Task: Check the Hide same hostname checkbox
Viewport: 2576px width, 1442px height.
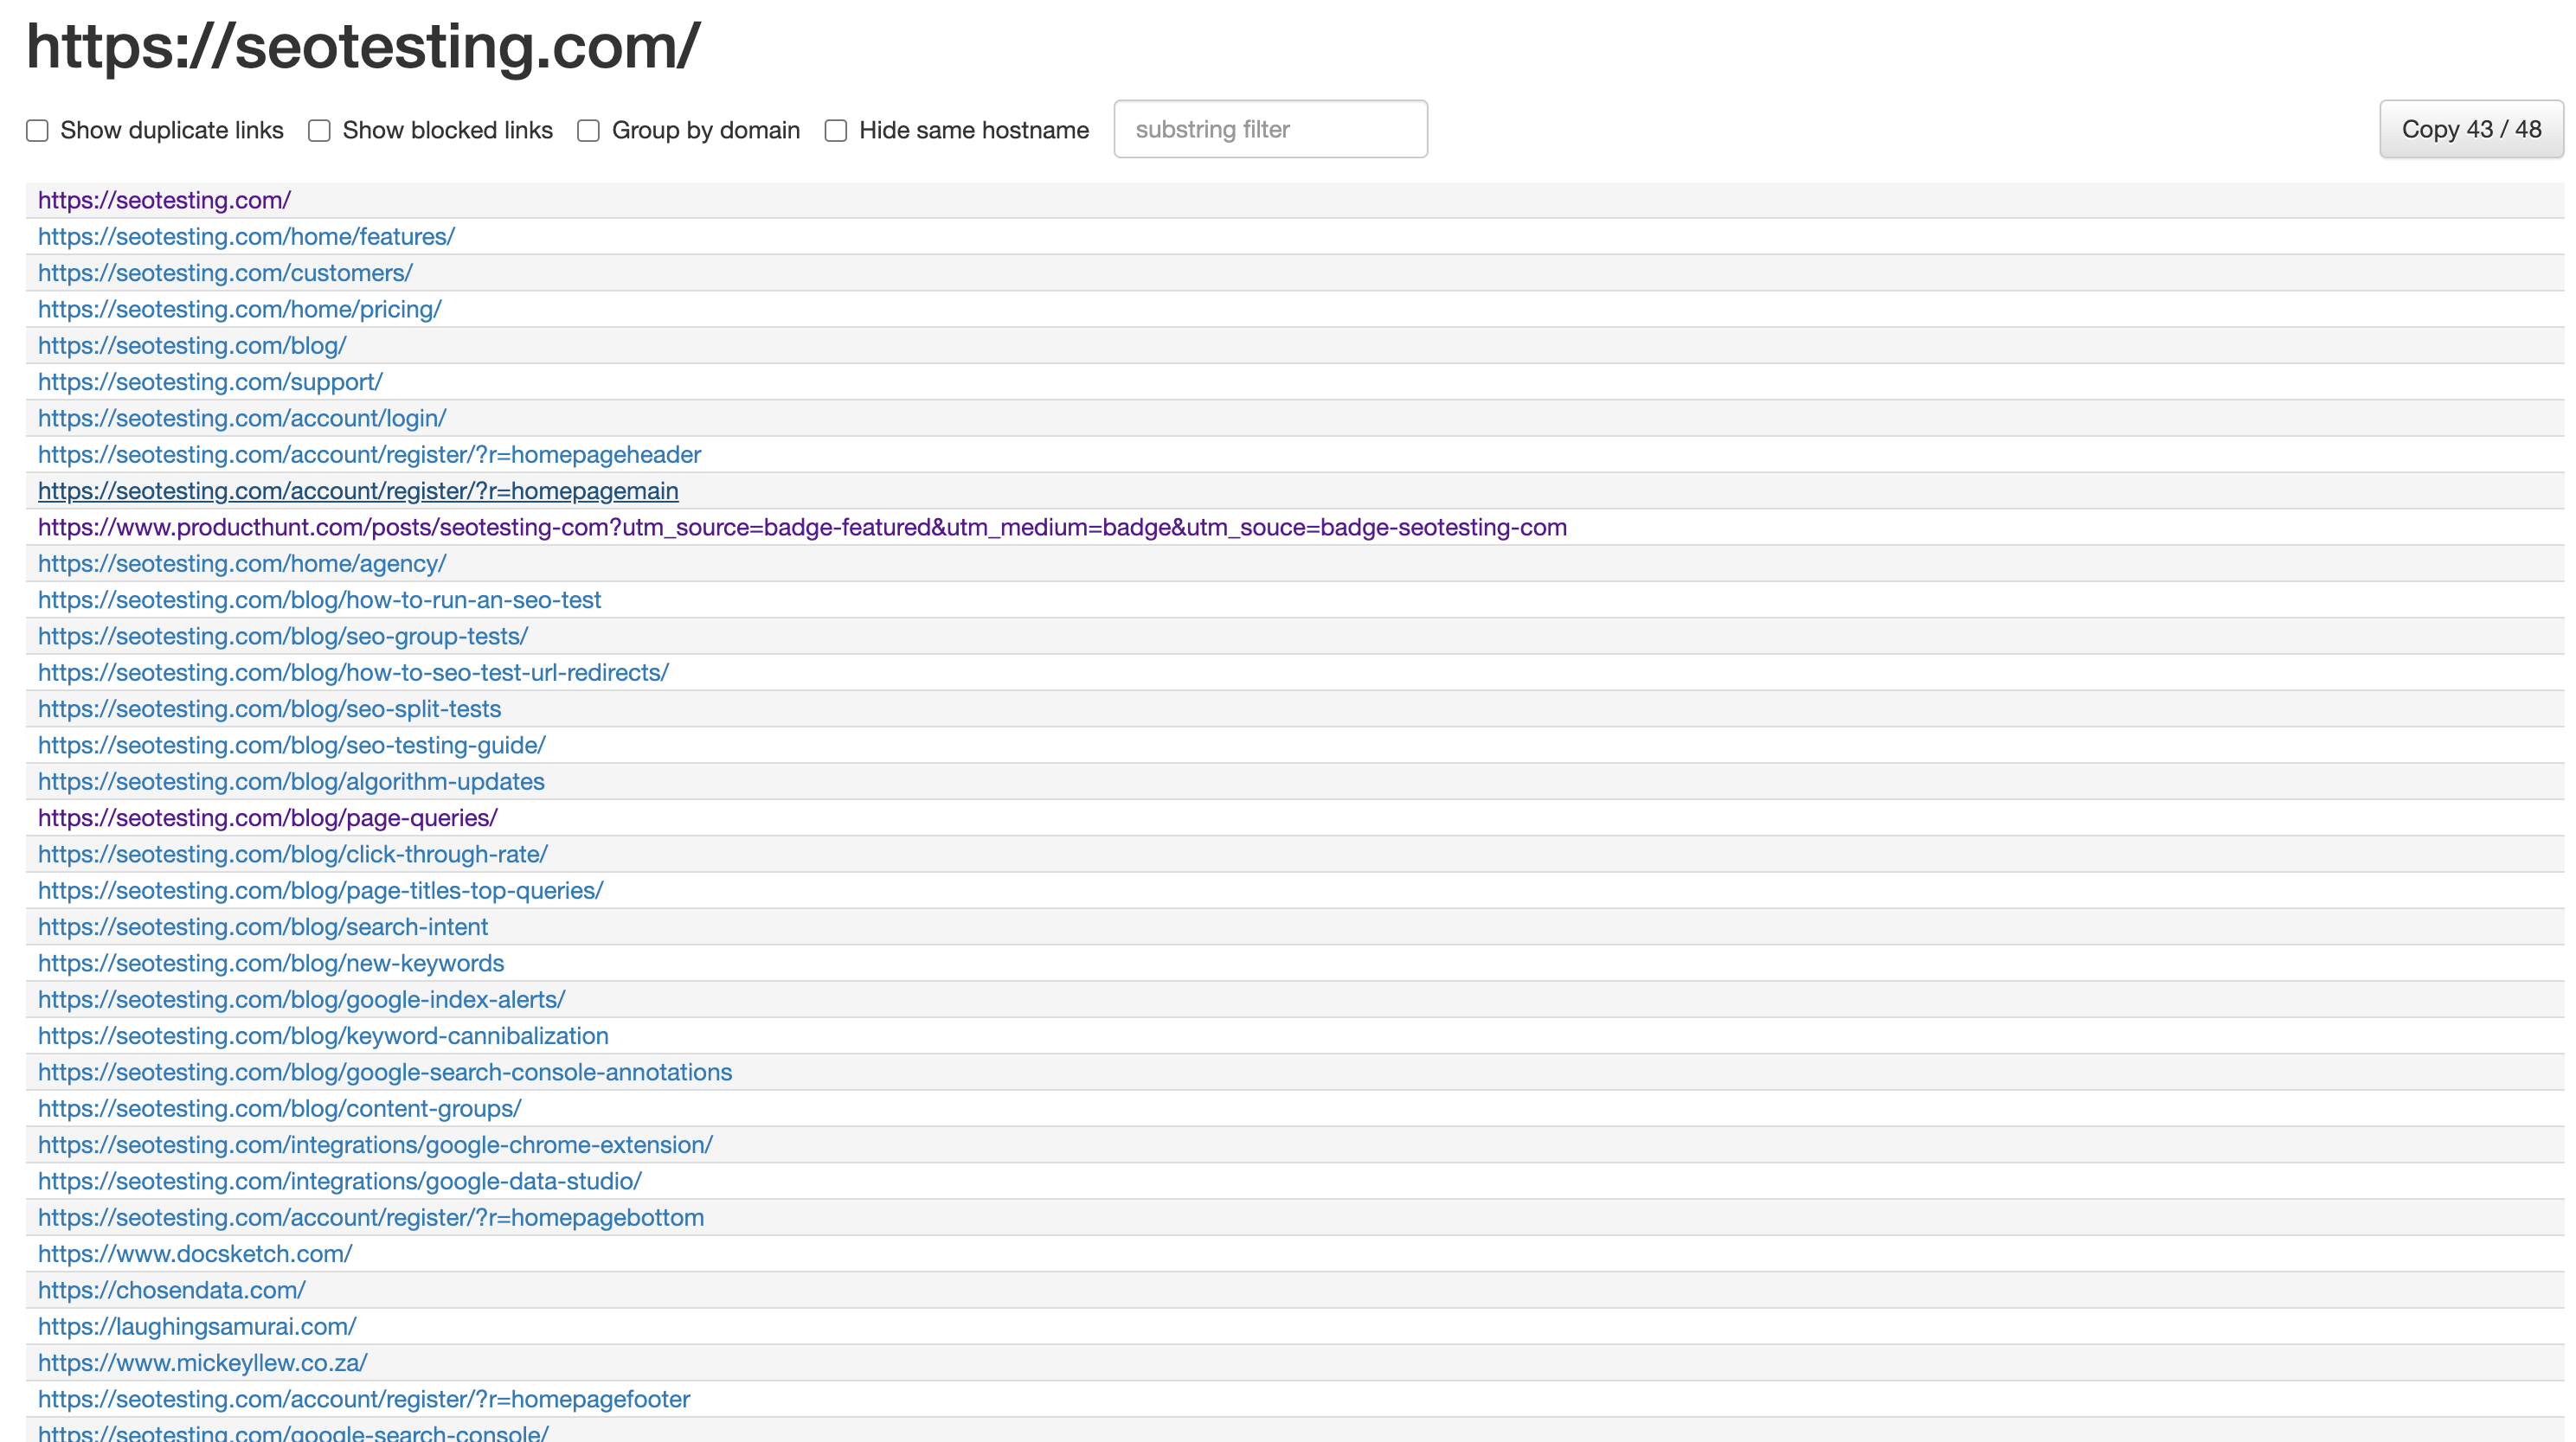Action: 836,131
